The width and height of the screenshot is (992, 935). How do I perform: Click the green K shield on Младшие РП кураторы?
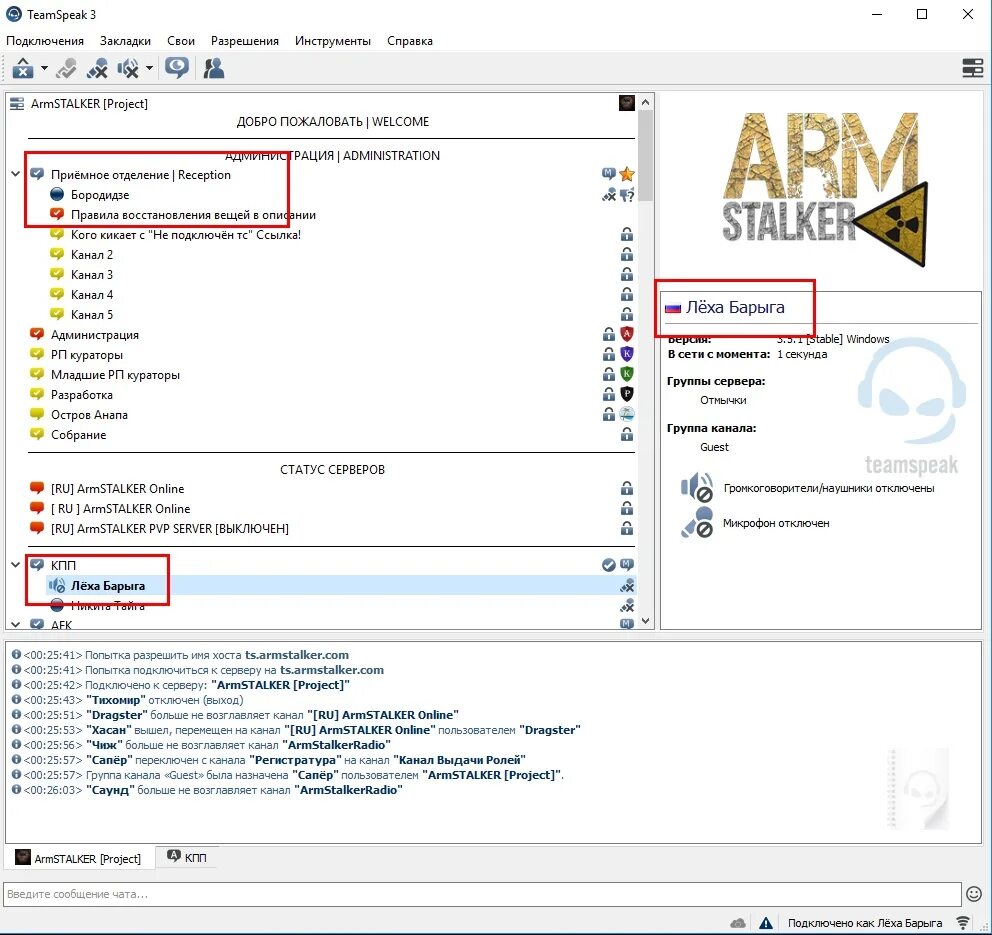point(627,374)
